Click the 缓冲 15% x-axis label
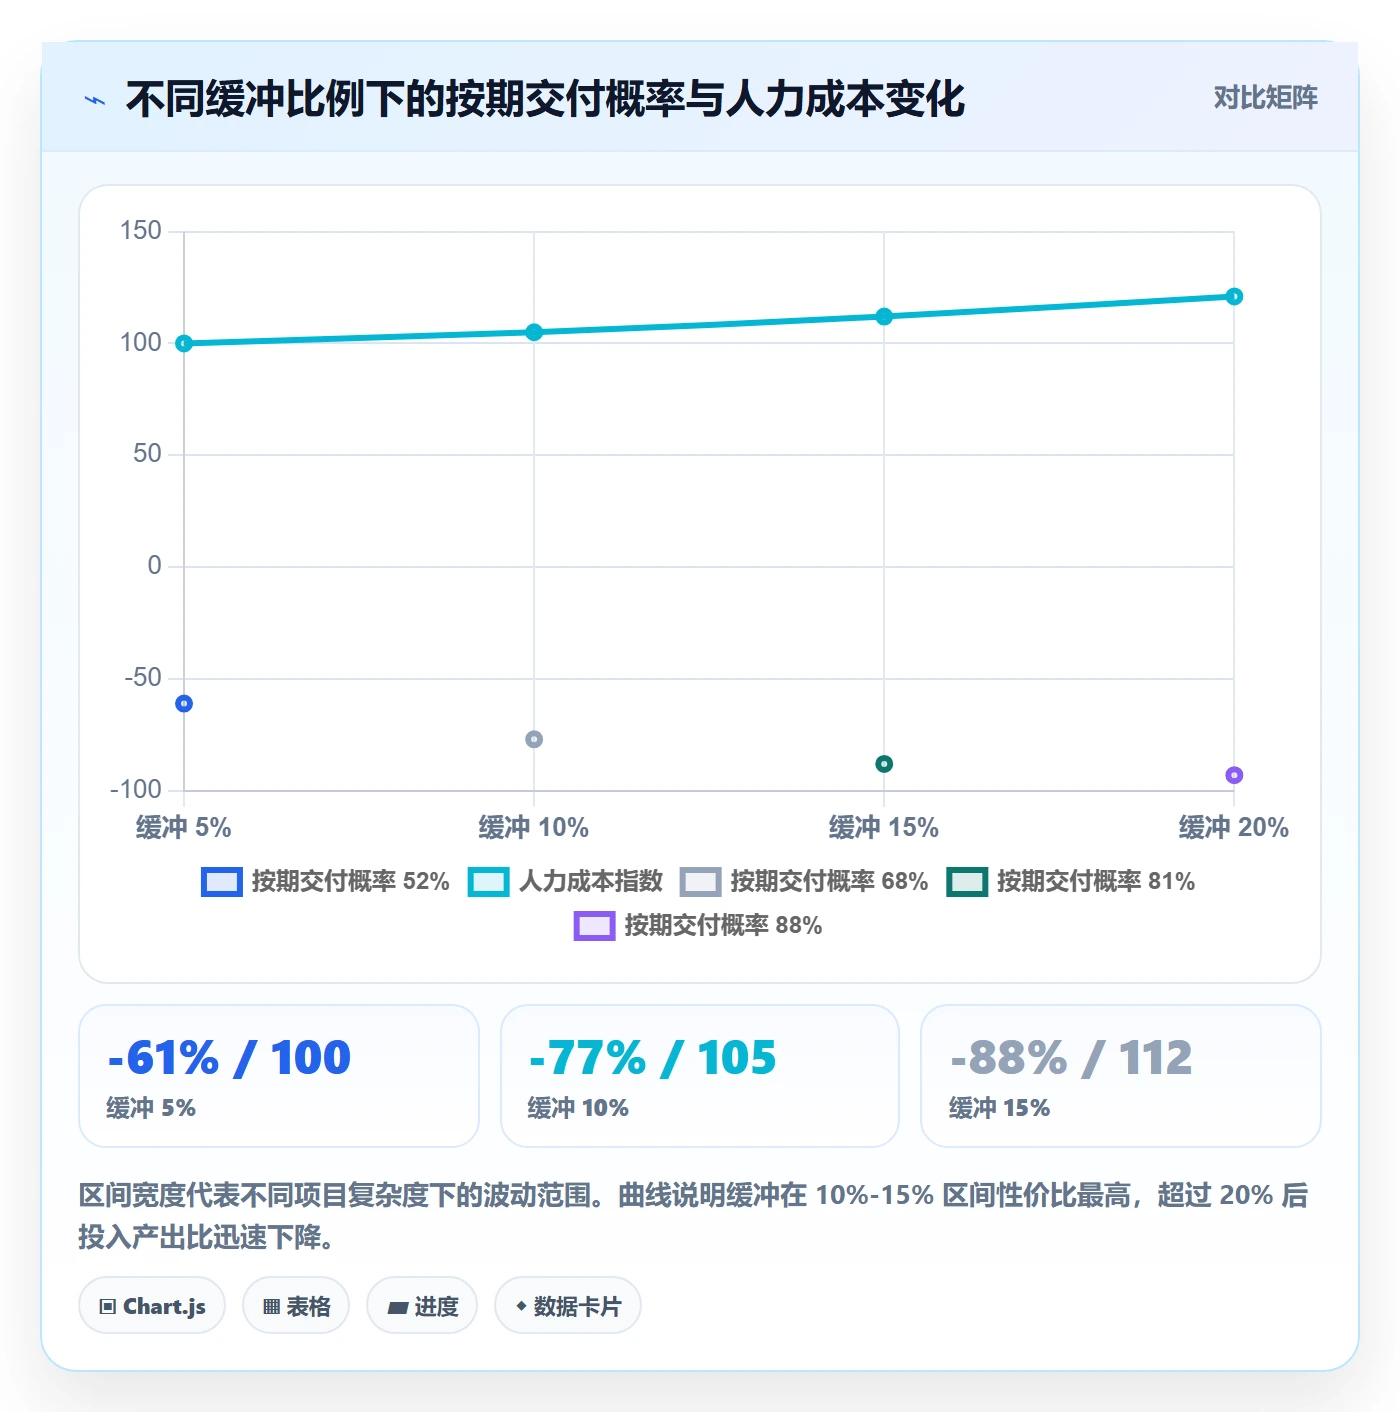Image resolution: width=1400 pixels, height=1412 pixels. (884, 828)
